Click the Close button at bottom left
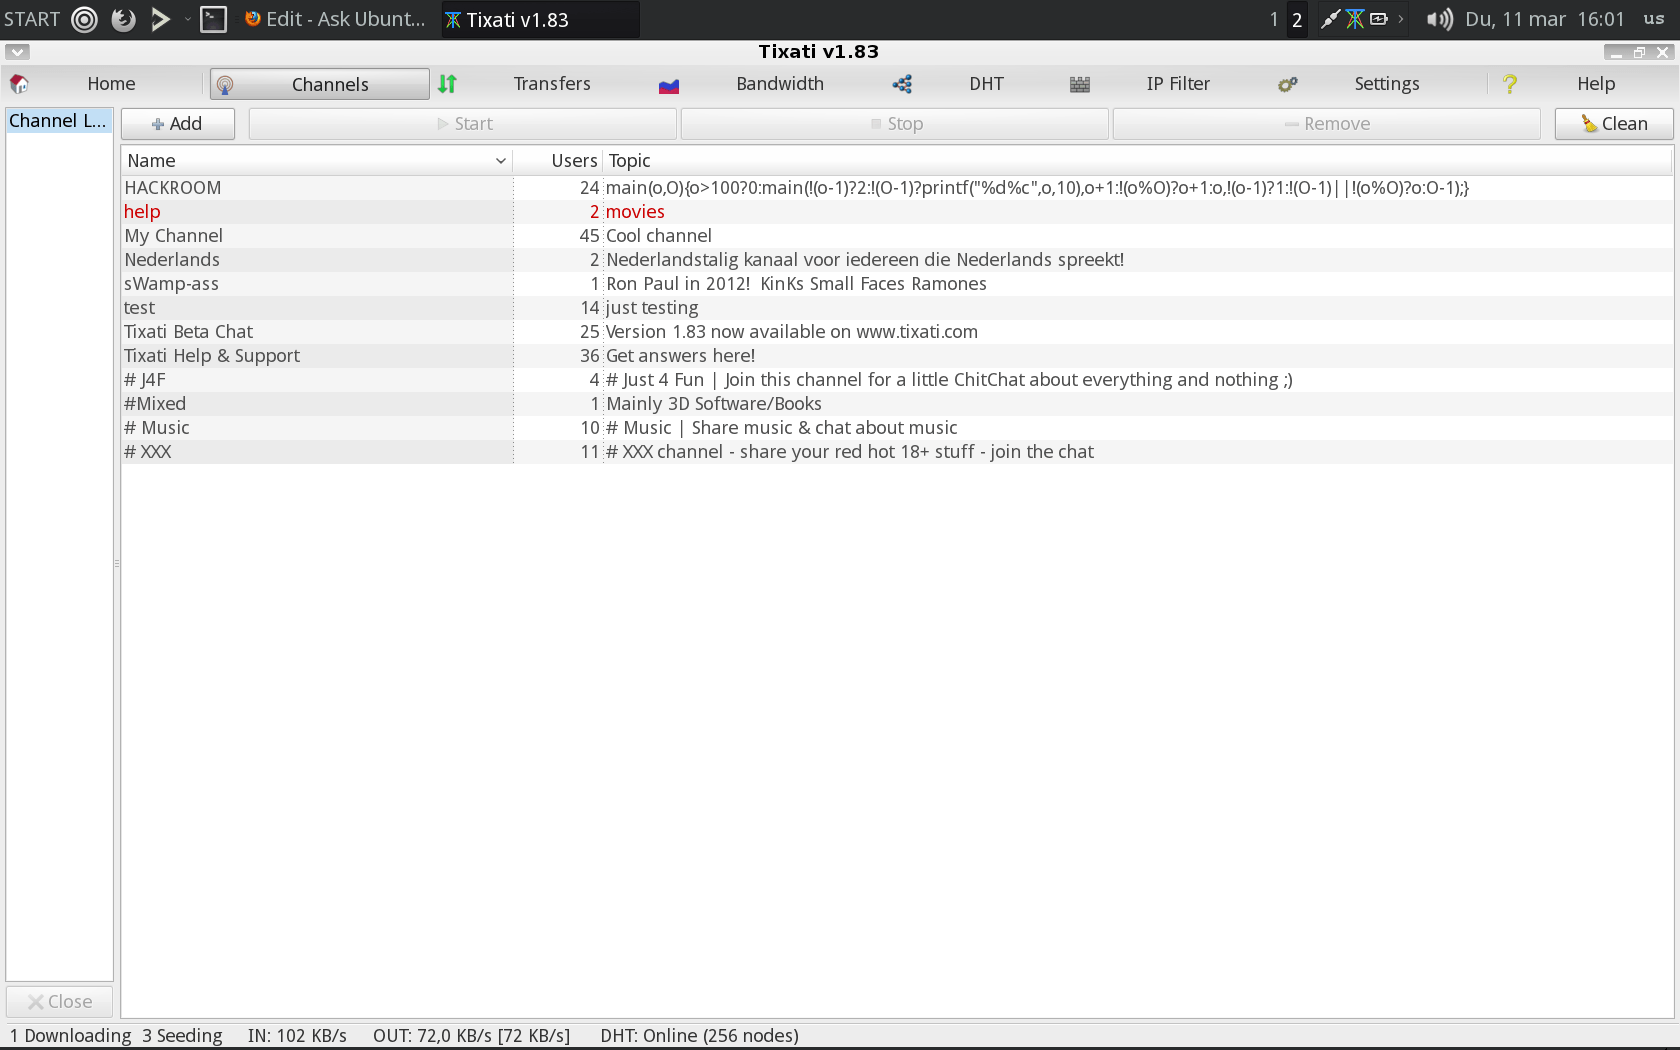 coord(59,1002)
